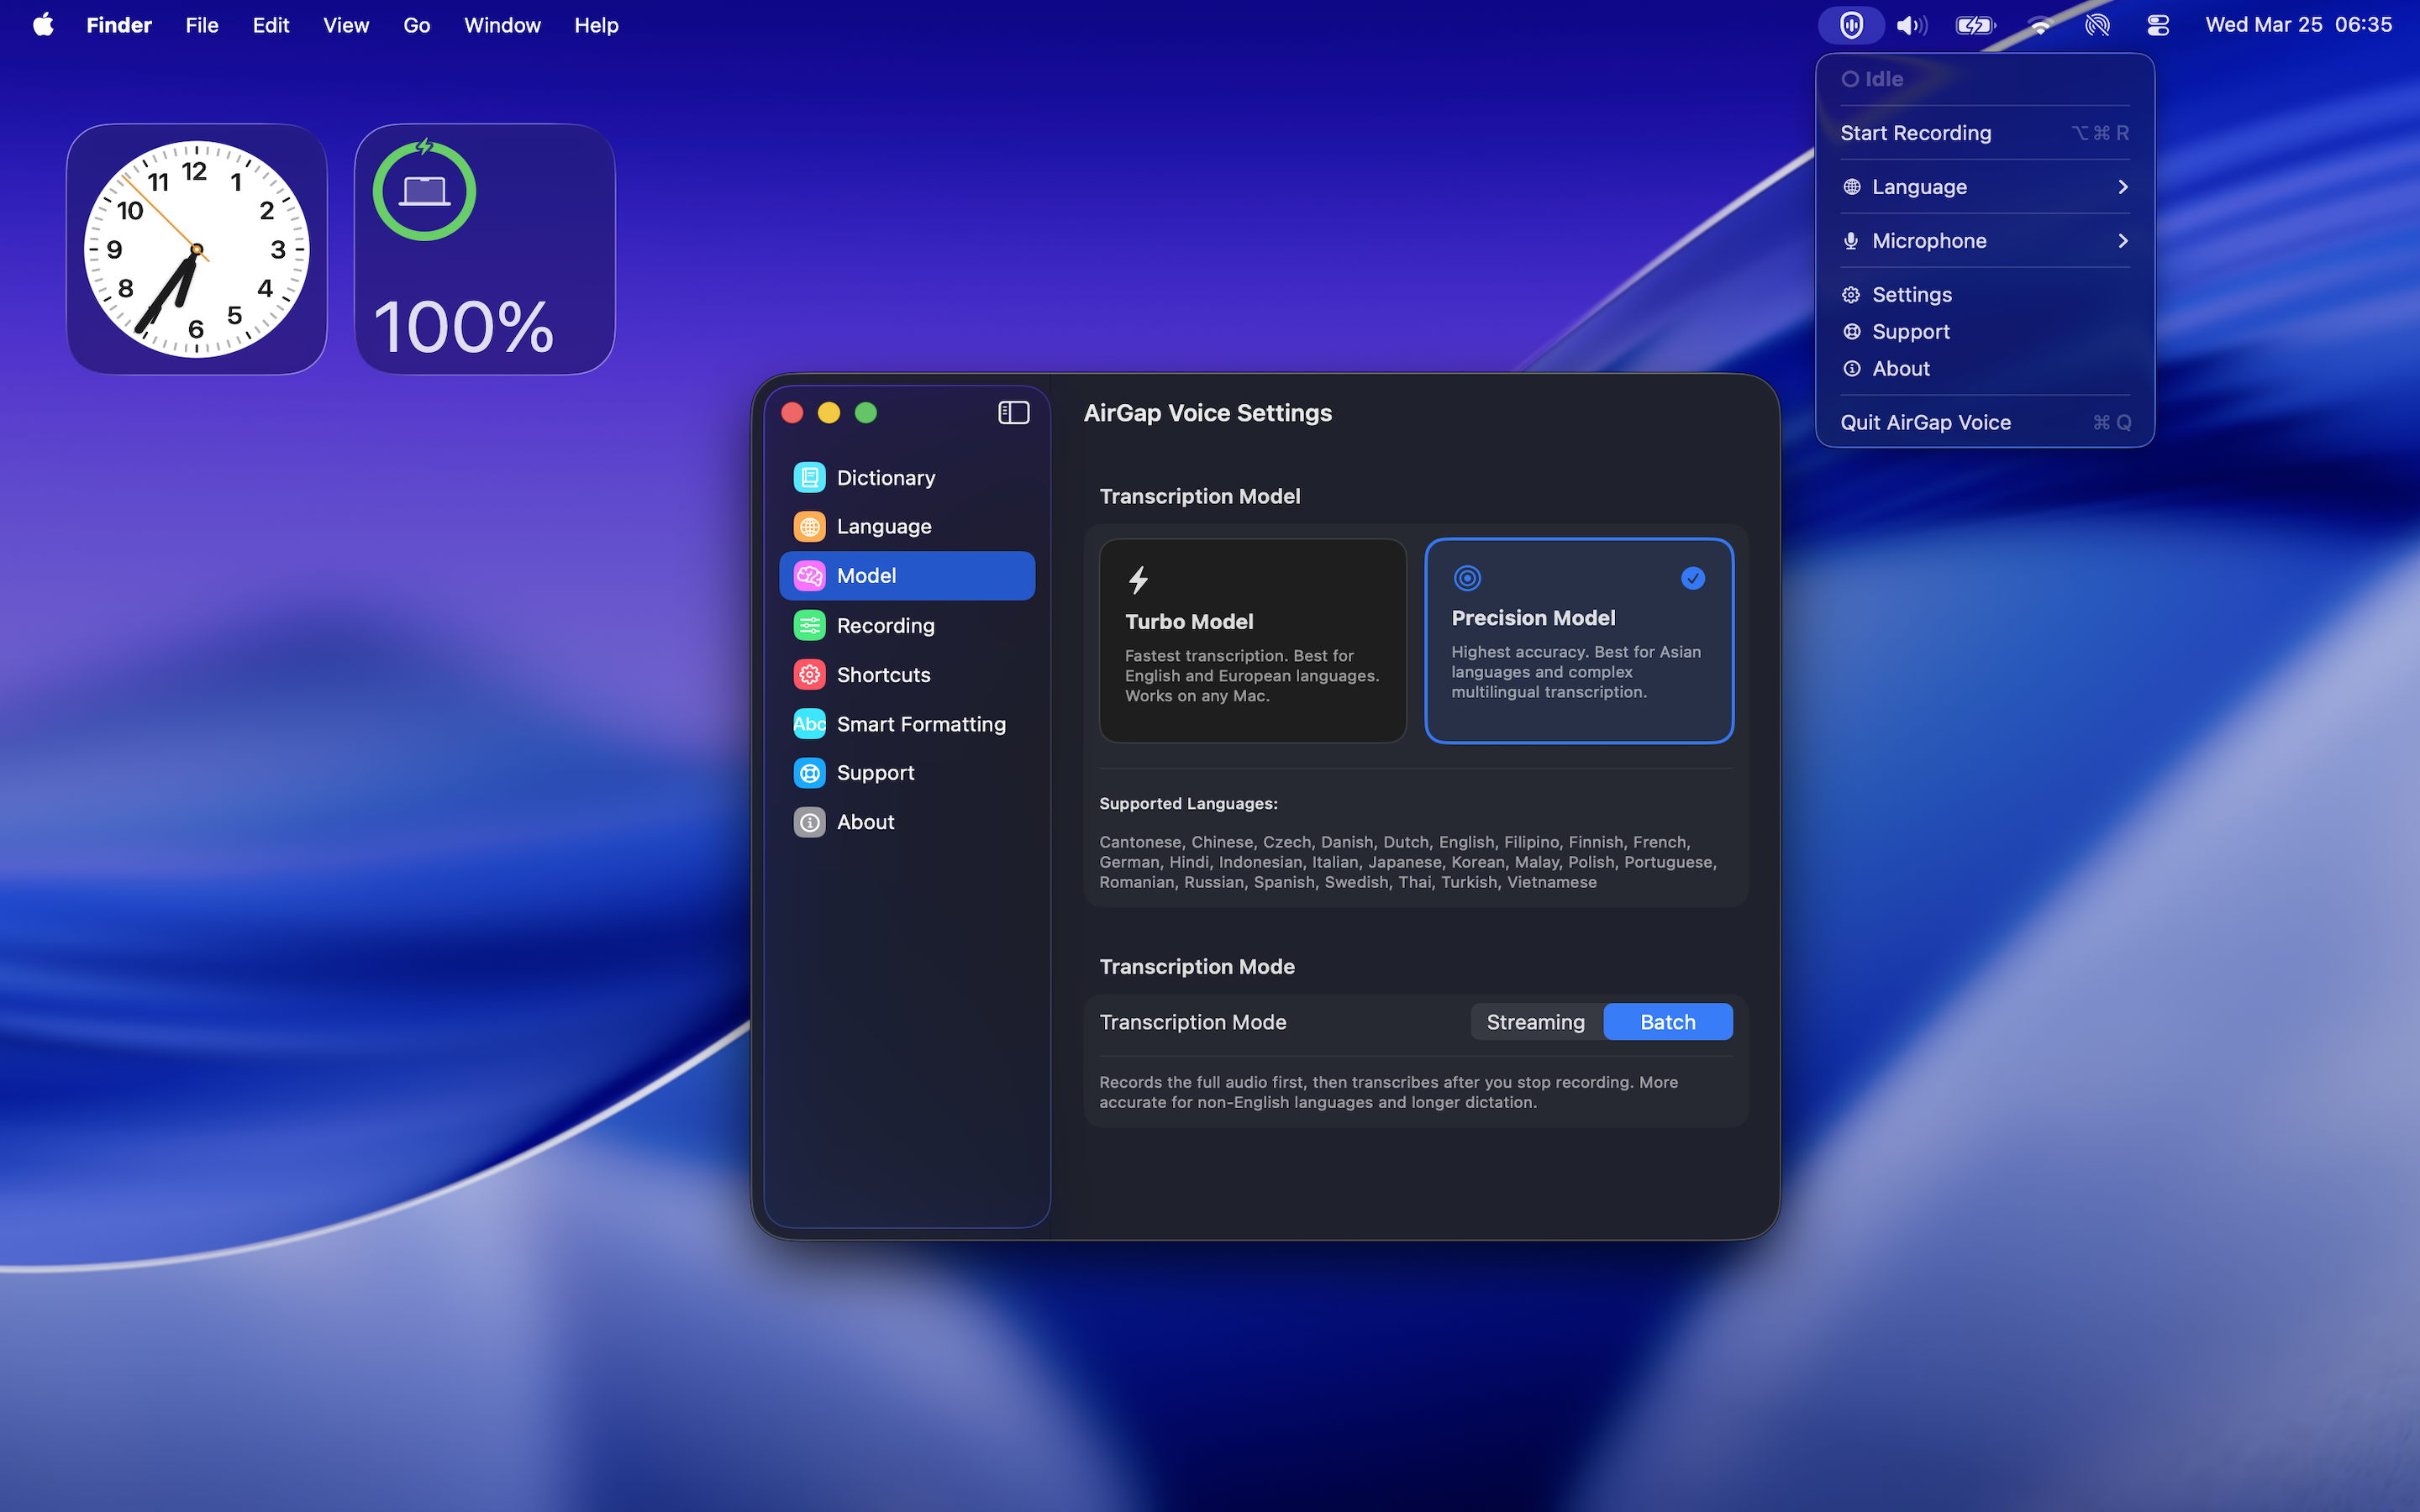The width and height of the screenshot is (2420, 1512).
Task: Click the Dictionary sidebar icon
Action: tap(809, 478)
